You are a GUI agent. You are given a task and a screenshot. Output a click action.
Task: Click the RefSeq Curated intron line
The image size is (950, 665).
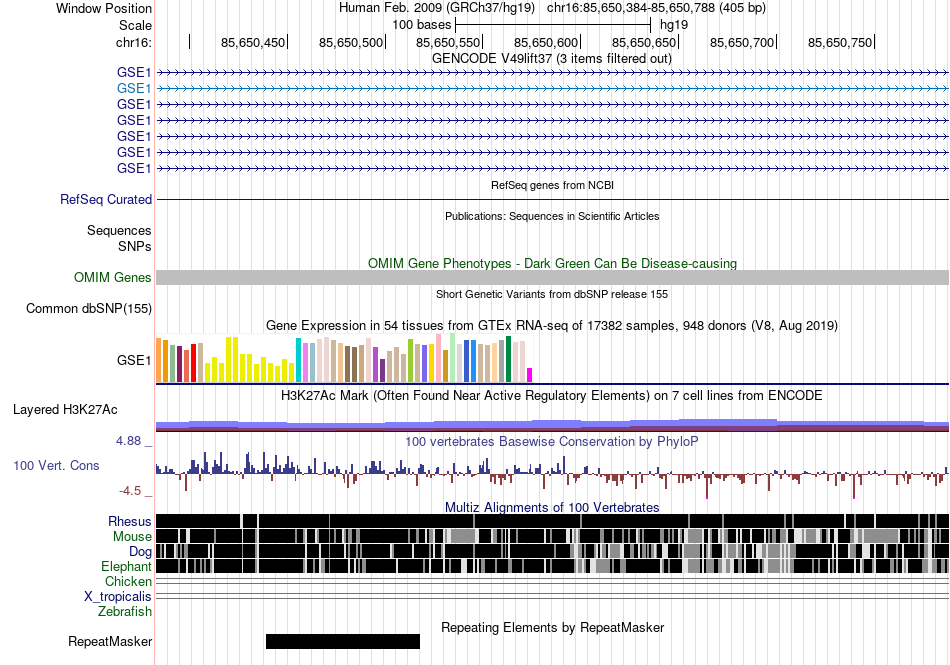pyautogui.click(x=553, y=199)
